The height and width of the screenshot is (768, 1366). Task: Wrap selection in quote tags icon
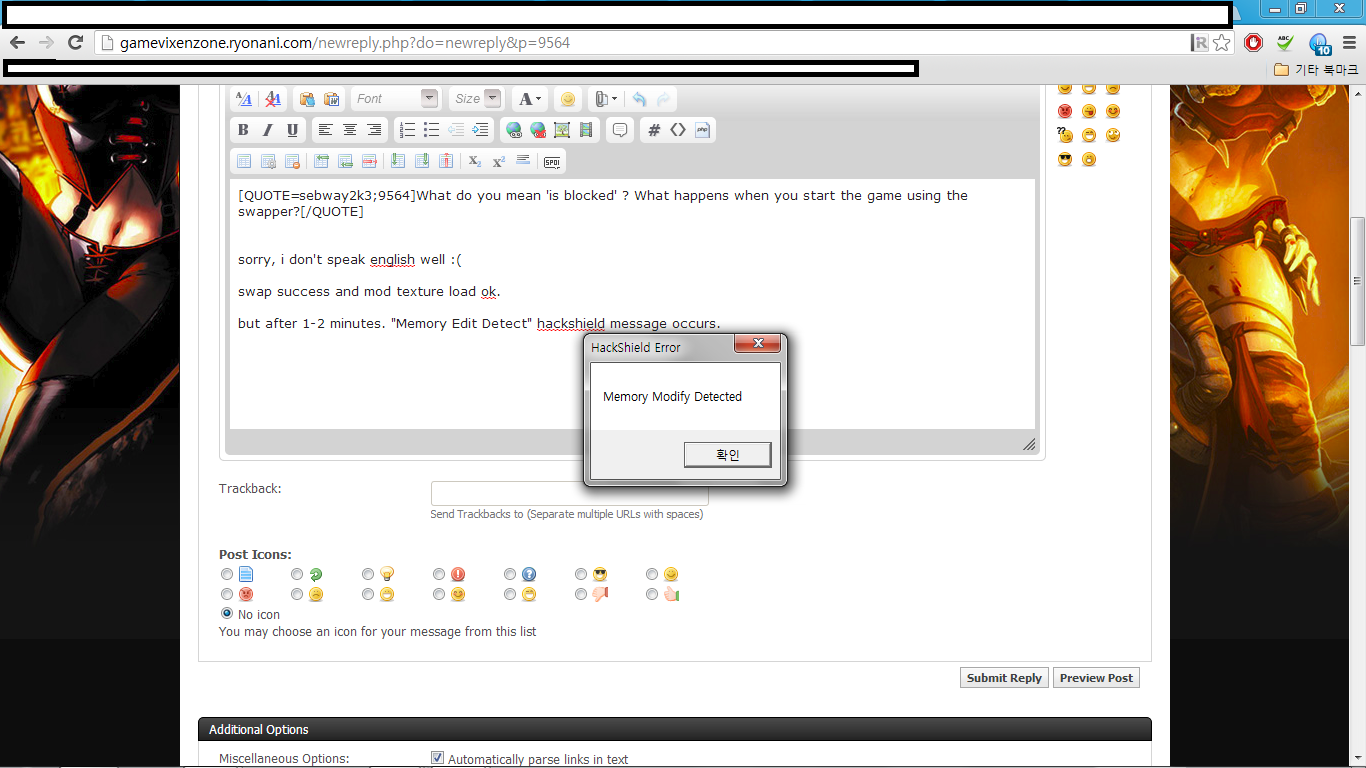tap(621, 130)
